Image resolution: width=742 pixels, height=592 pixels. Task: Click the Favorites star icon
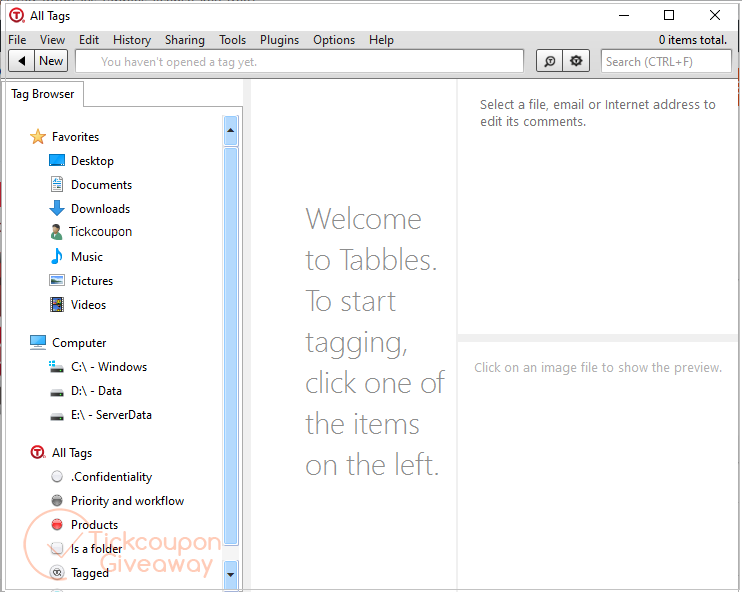click(38, 137)
